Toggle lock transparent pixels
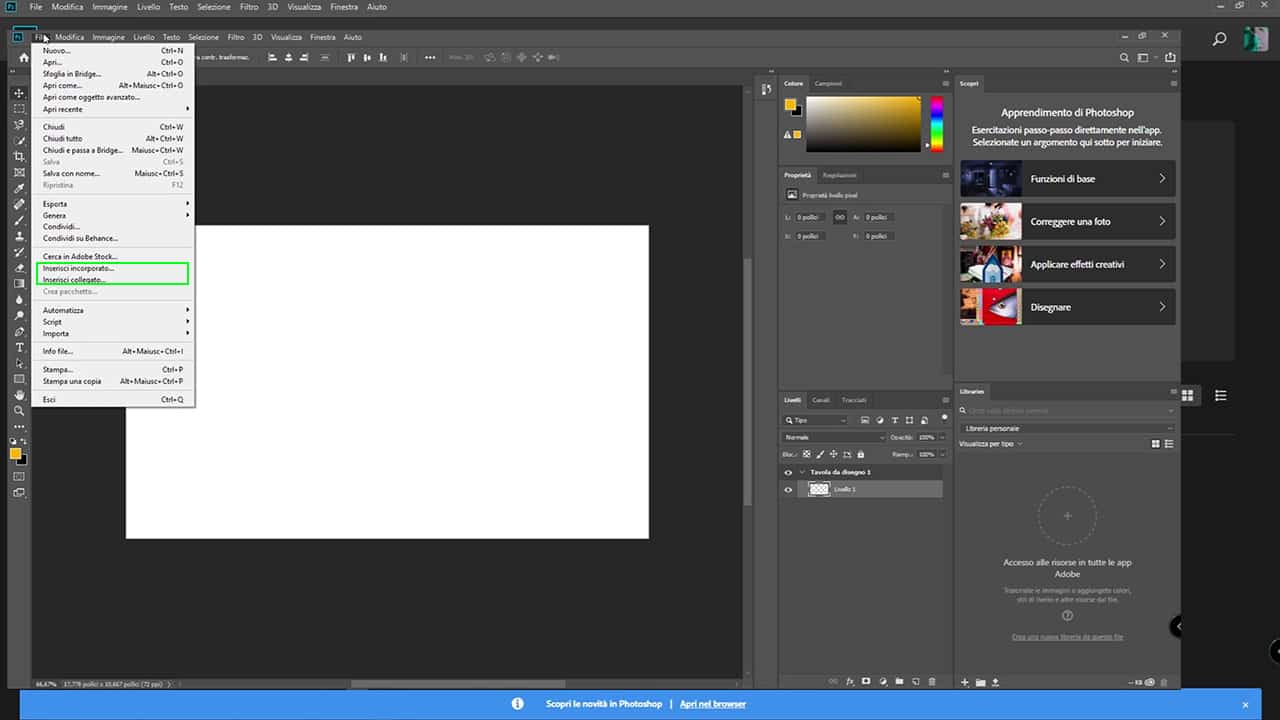This screenshot has height=720, width=1280. 807,454
